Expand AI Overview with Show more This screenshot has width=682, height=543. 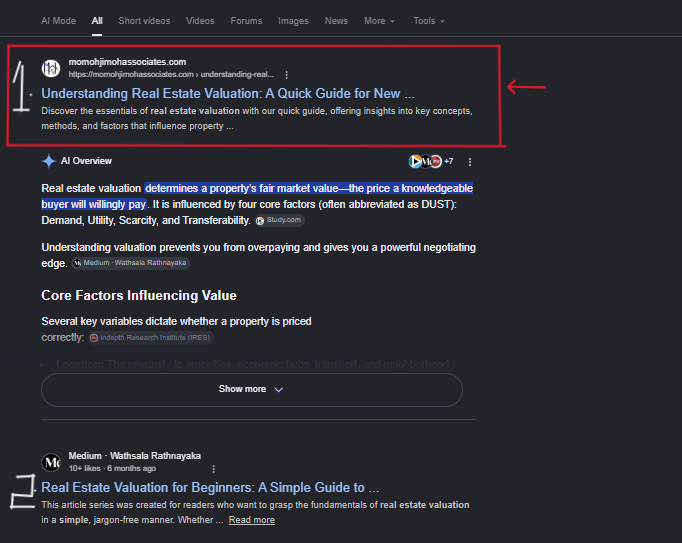pyautogui.click(x=252, y=389)
